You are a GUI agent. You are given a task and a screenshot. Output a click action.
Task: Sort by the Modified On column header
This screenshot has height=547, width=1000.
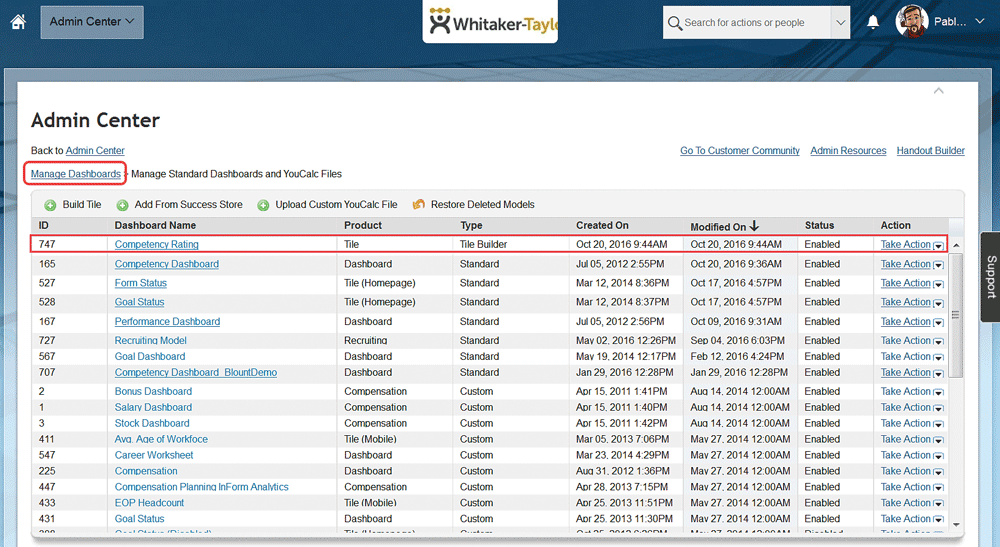[x=724, y=226]
